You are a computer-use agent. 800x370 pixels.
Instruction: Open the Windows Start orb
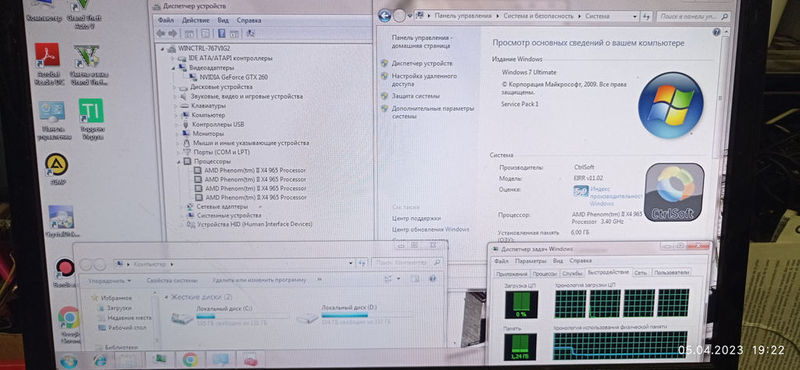pyautogui.click(x=69, y=361)
